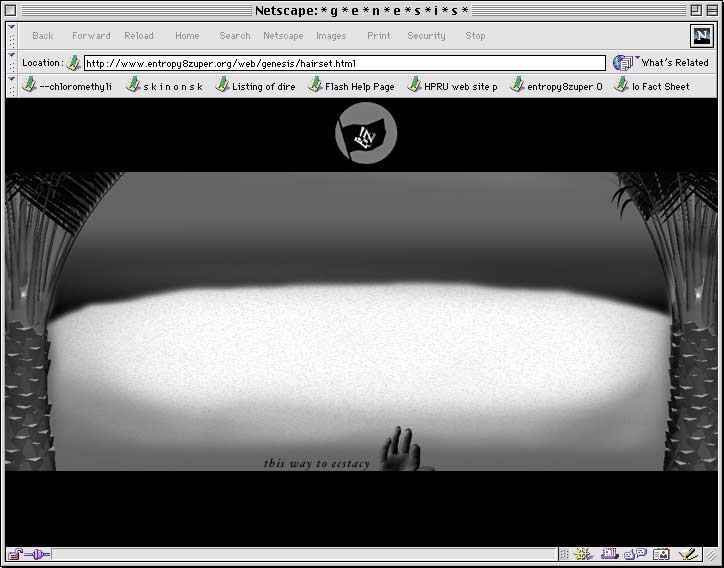Image resolution: width=724 pixels, height=568 pixels.
Task: Open the 'Flash Help Page' bookmark
Action: [351, 87]
